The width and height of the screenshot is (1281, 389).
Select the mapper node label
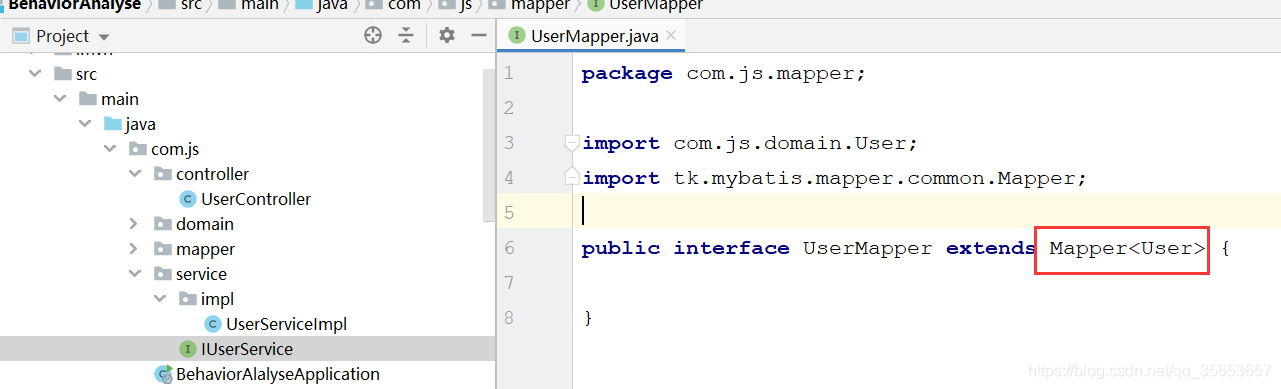[205, 249]
